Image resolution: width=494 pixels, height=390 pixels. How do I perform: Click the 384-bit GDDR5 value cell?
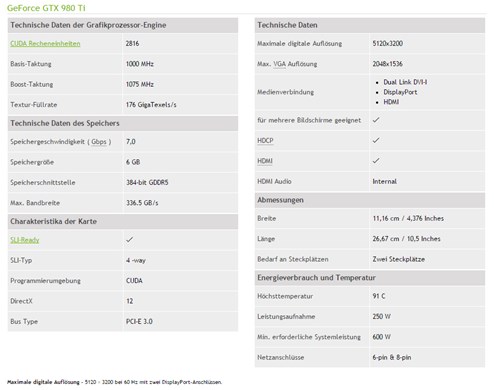click(x=181, y=182)
